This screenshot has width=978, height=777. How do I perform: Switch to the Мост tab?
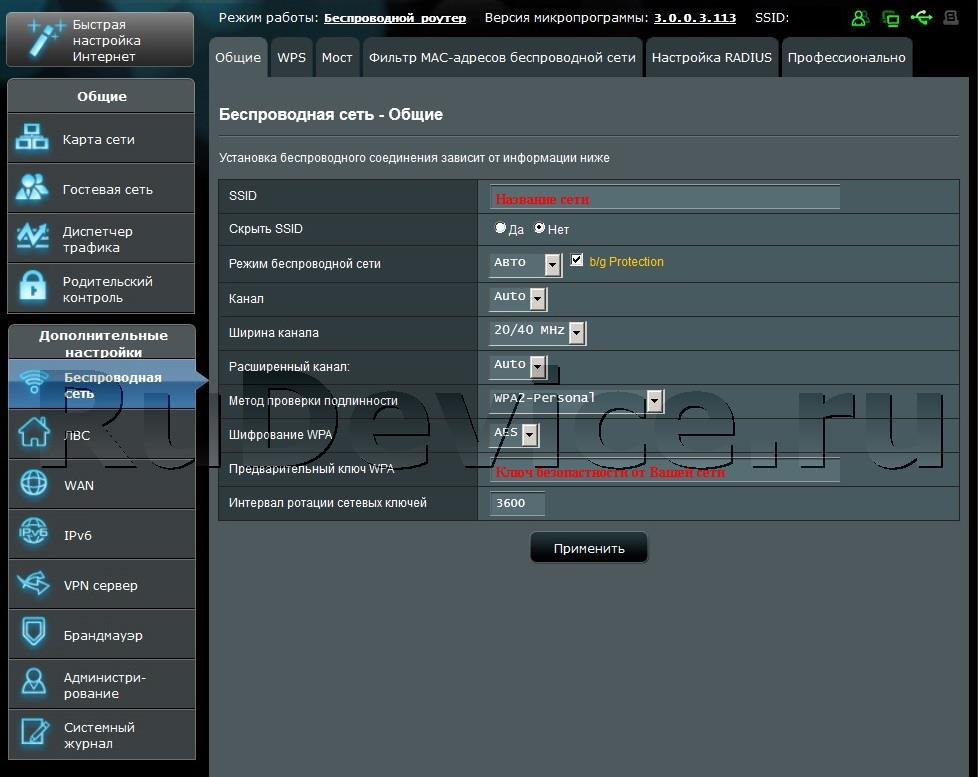[337, 57]
